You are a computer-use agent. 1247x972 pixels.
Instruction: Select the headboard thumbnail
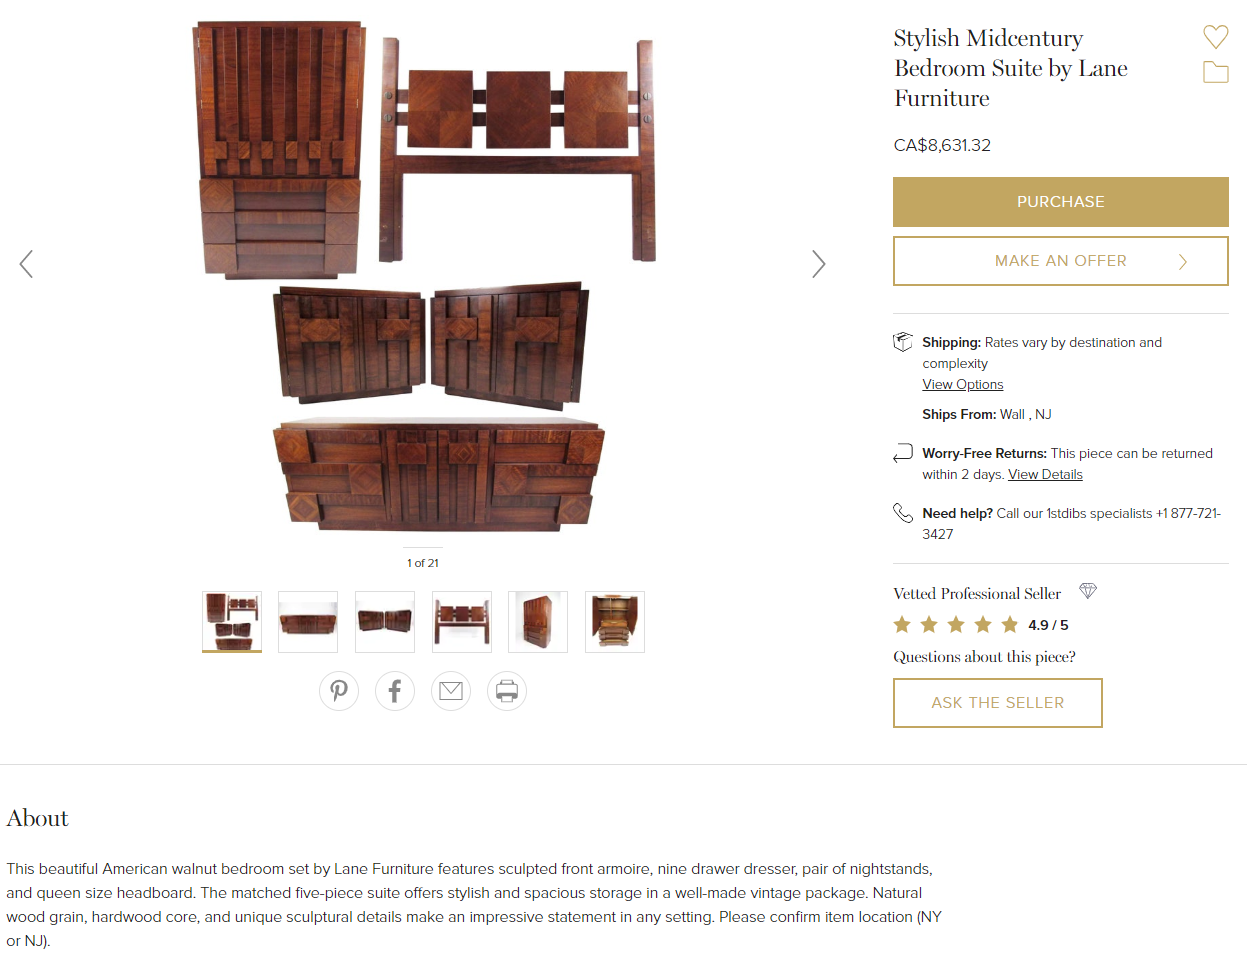click(x=462, y=622)
